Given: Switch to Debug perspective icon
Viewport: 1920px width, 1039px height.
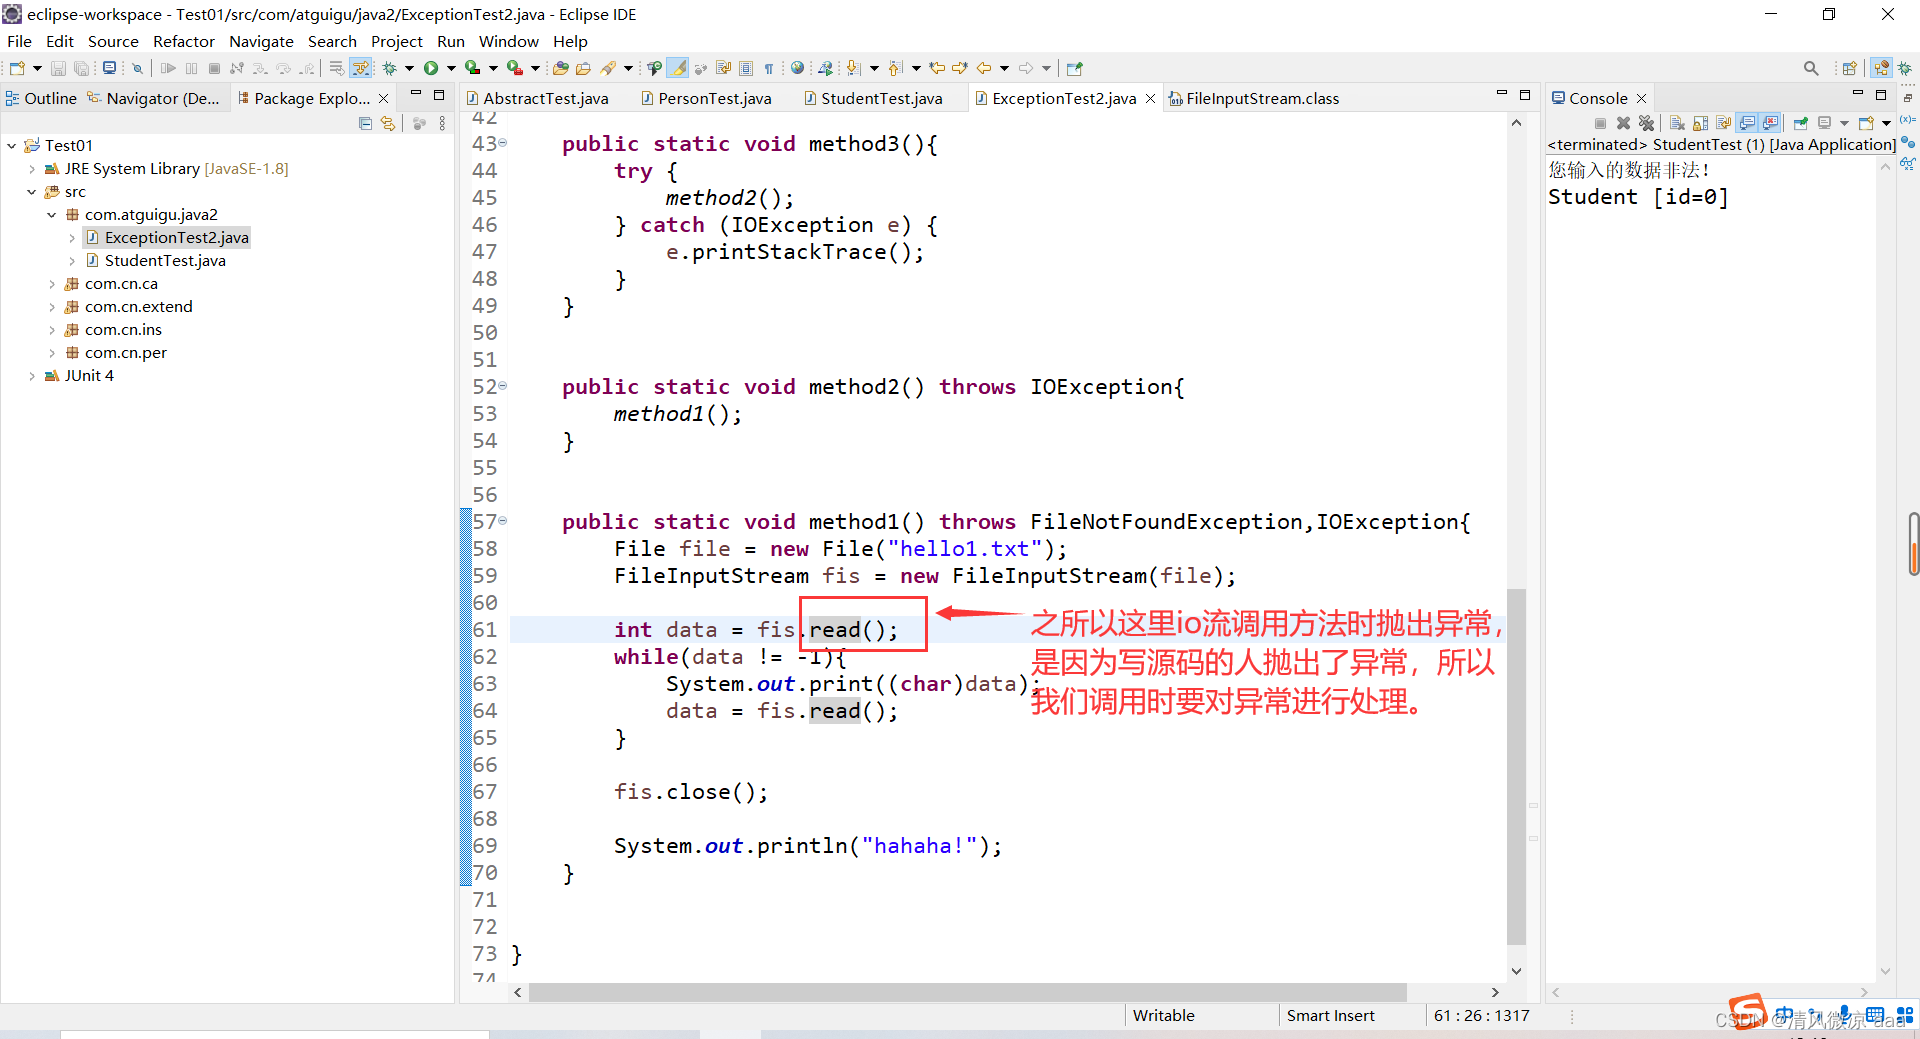Looking at the screenshot, I should click(x=1905, y=68).
